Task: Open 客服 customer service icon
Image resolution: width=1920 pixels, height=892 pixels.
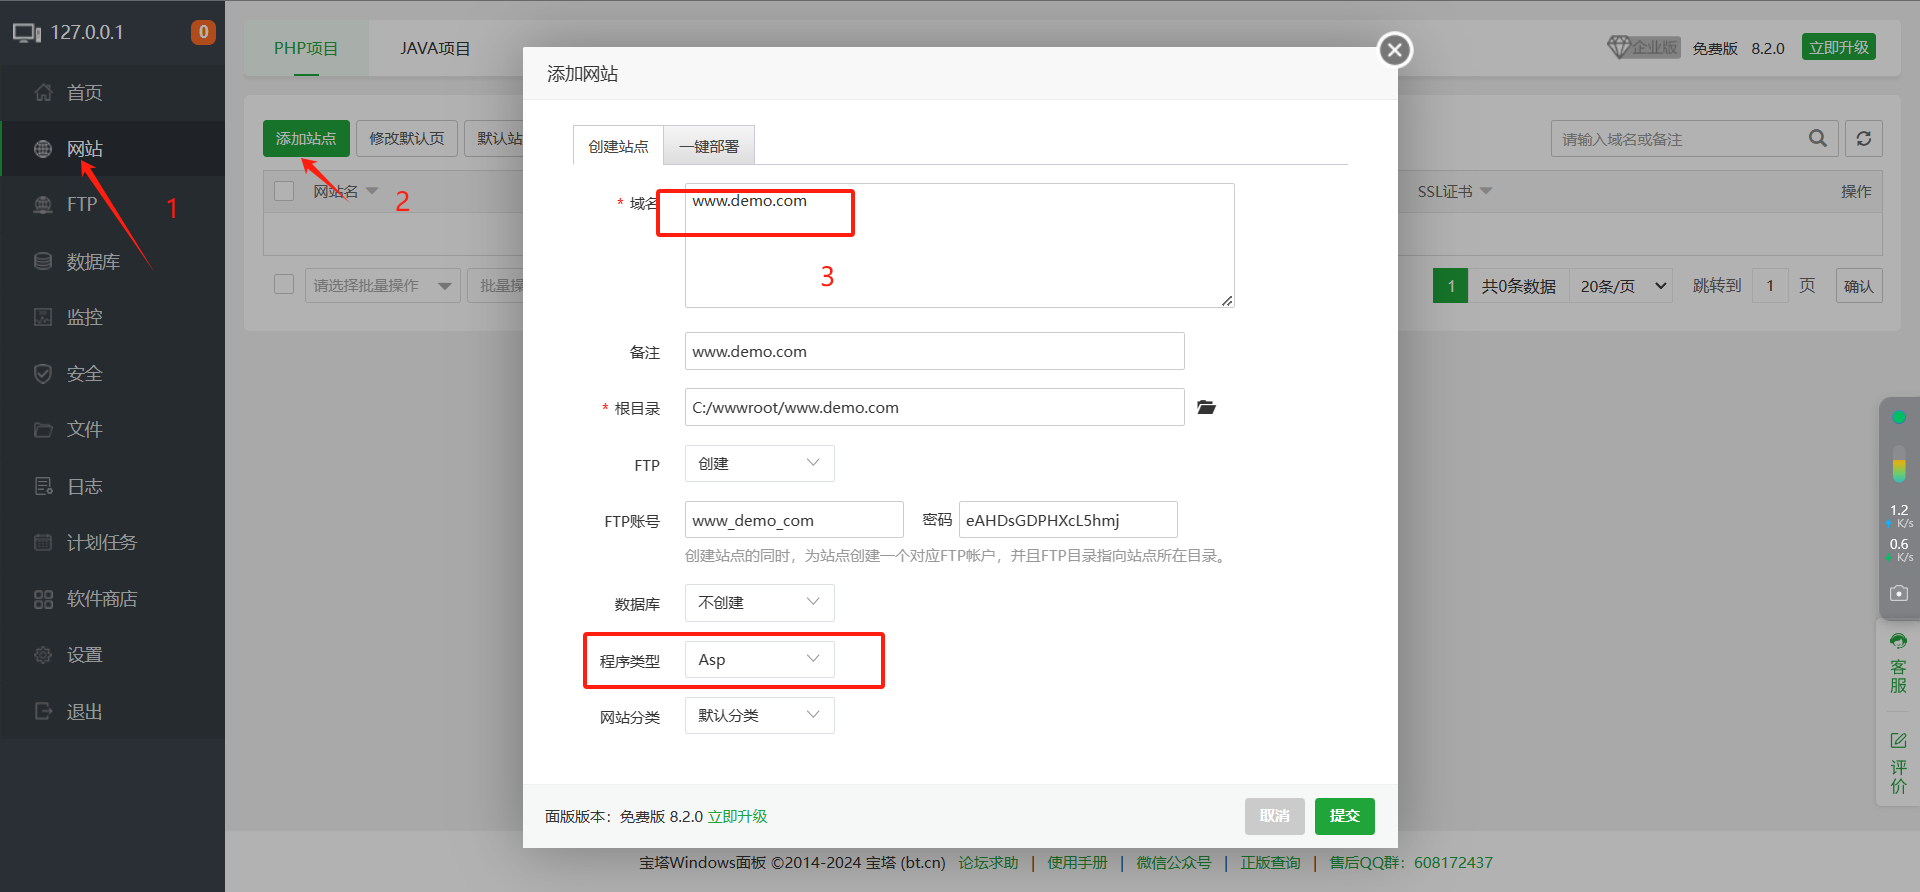Action: pyautogui.click(x=1898, y=641)
